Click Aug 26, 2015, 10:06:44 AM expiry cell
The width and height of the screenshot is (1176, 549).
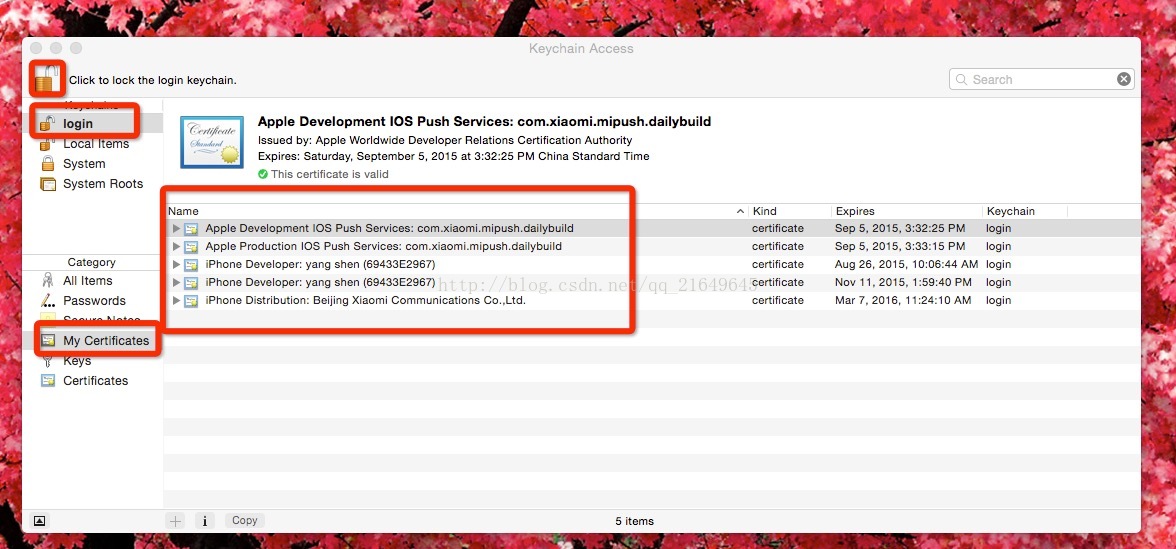click(x=907, y=264)
